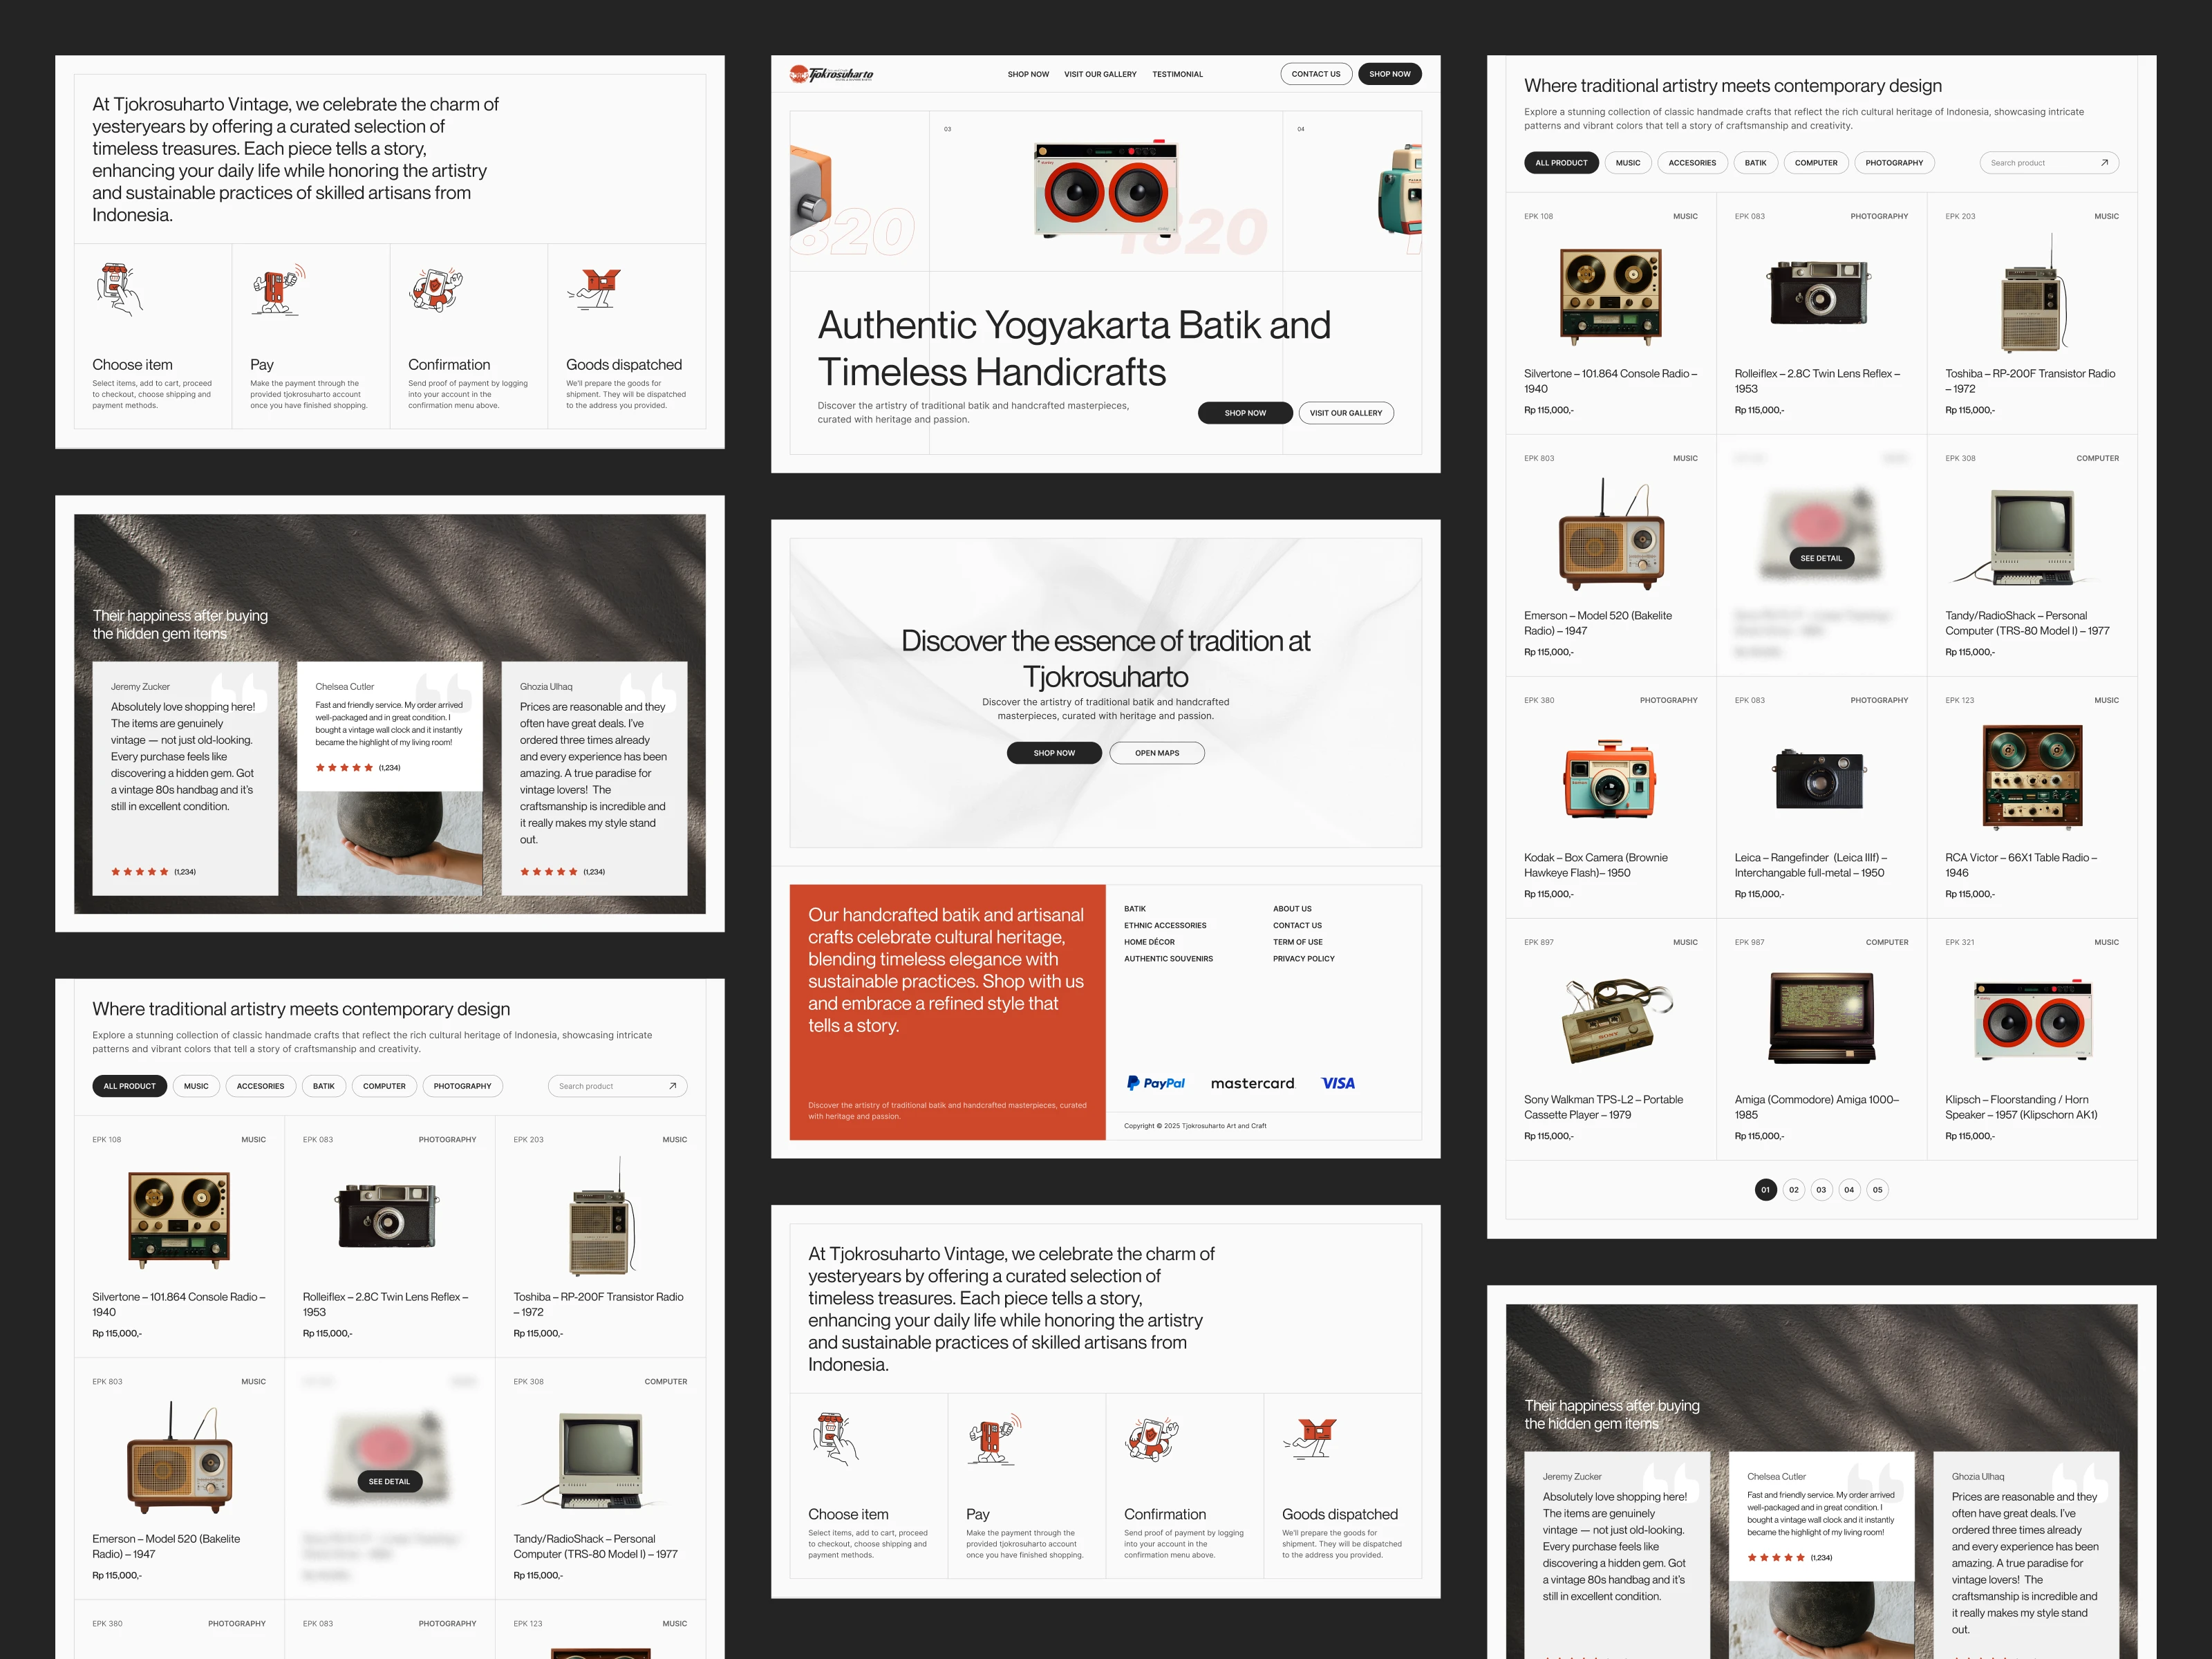Viewport: 2212px width, 1659px height.
Task: Open the TESTIMONIAL navbar item
Action: [x=1177, y=74]
